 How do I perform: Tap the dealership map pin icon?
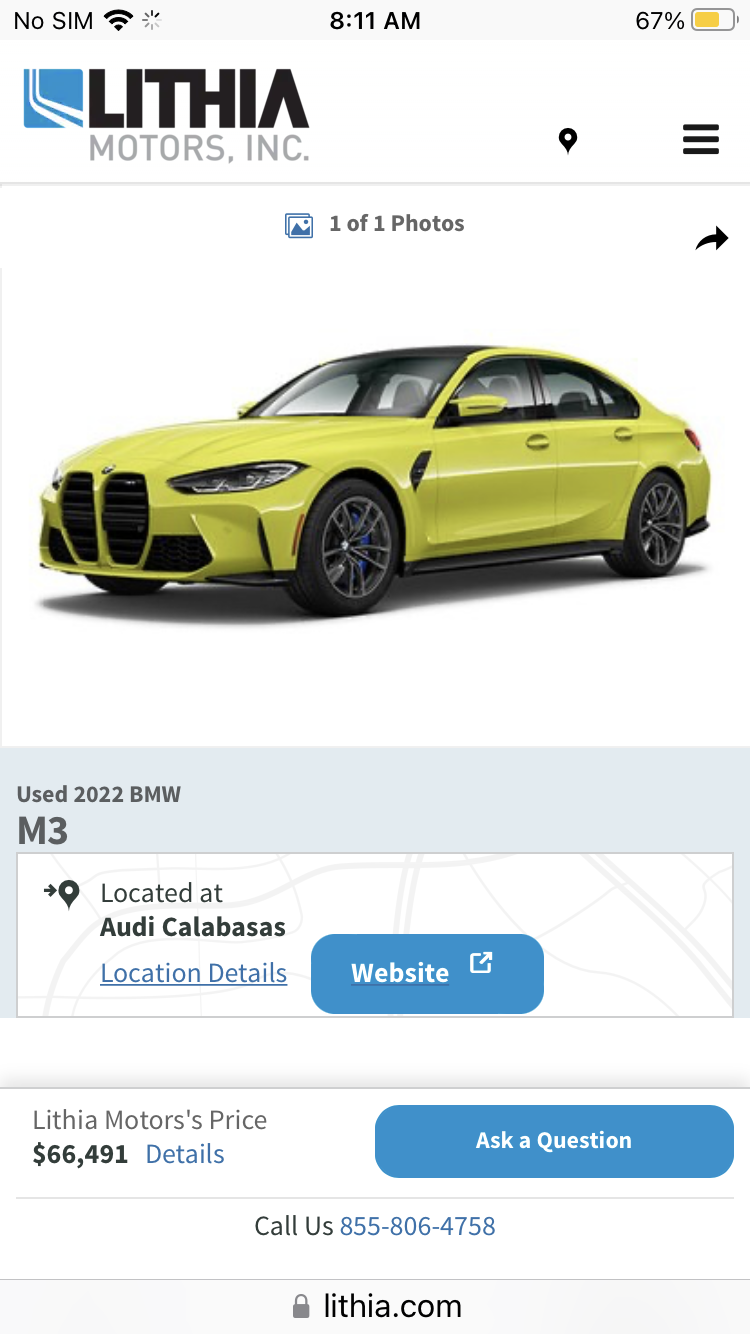coord(63,893)
